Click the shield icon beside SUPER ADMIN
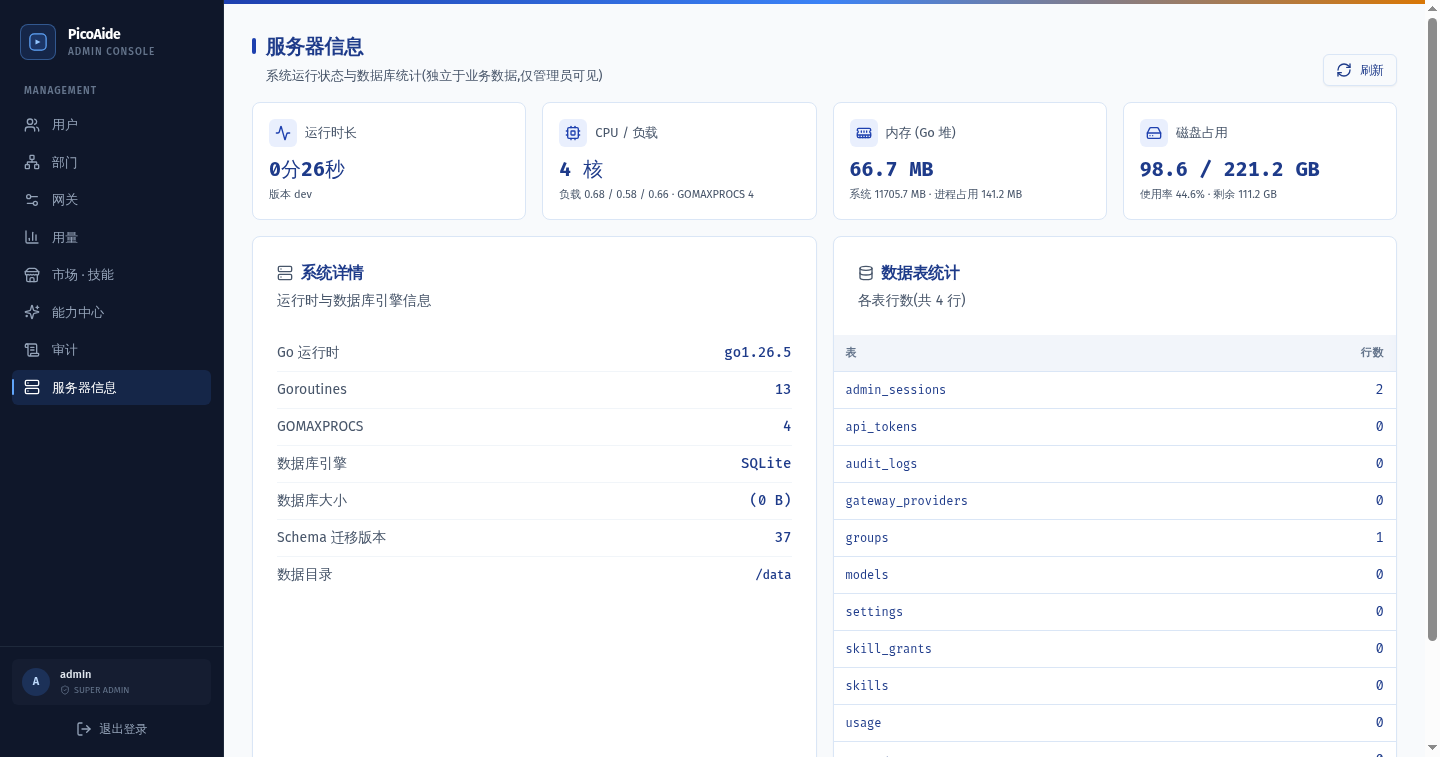The height and width of the screenshot is (757, 1440). pos(65,690)
